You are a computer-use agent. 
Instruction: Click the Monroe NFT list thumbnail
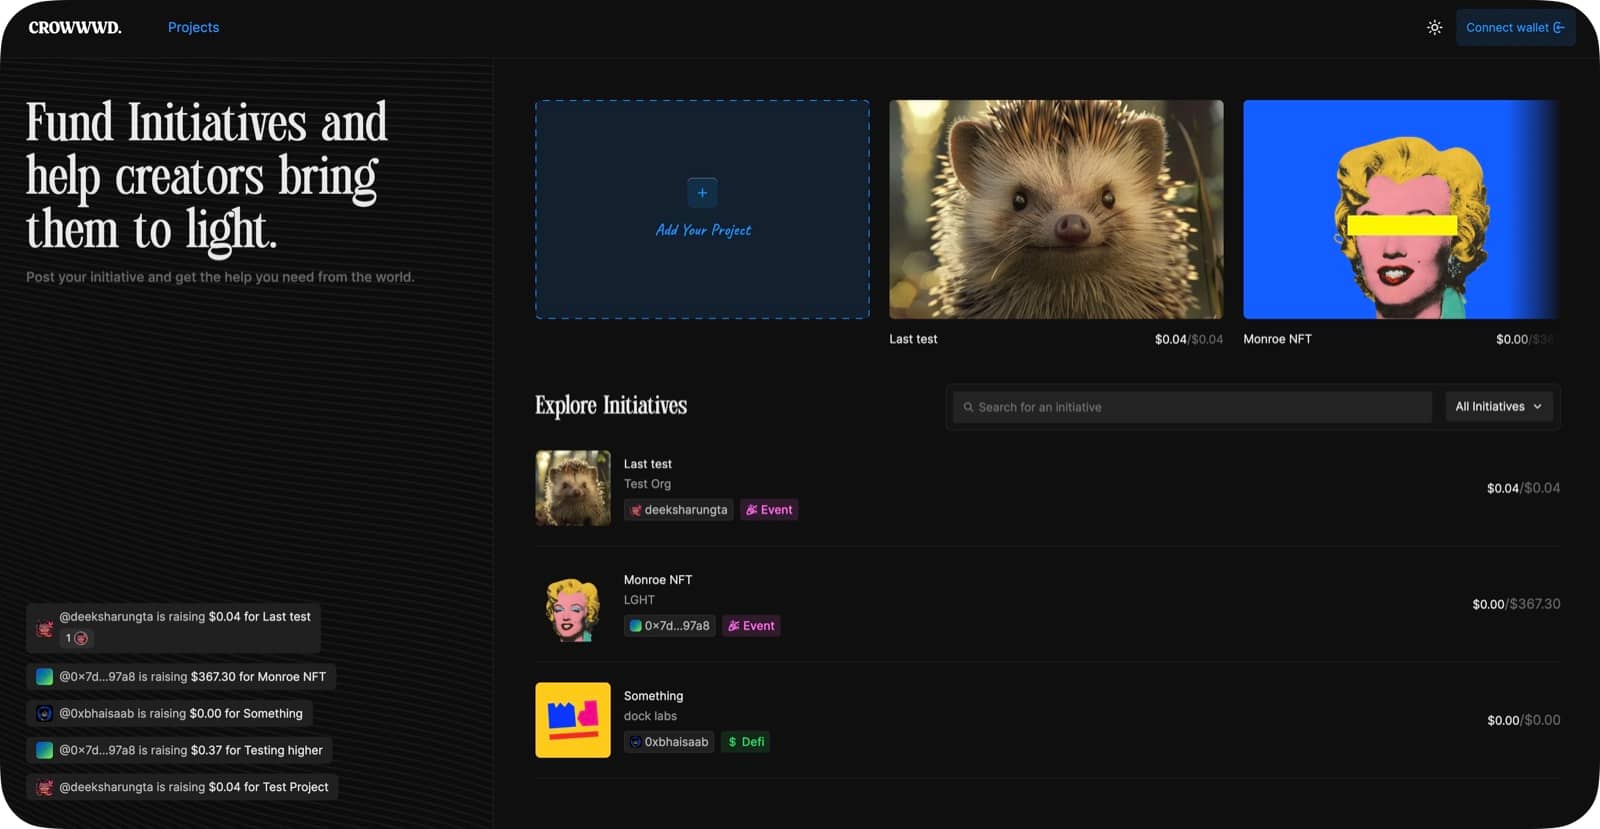[x=573, y=604]
